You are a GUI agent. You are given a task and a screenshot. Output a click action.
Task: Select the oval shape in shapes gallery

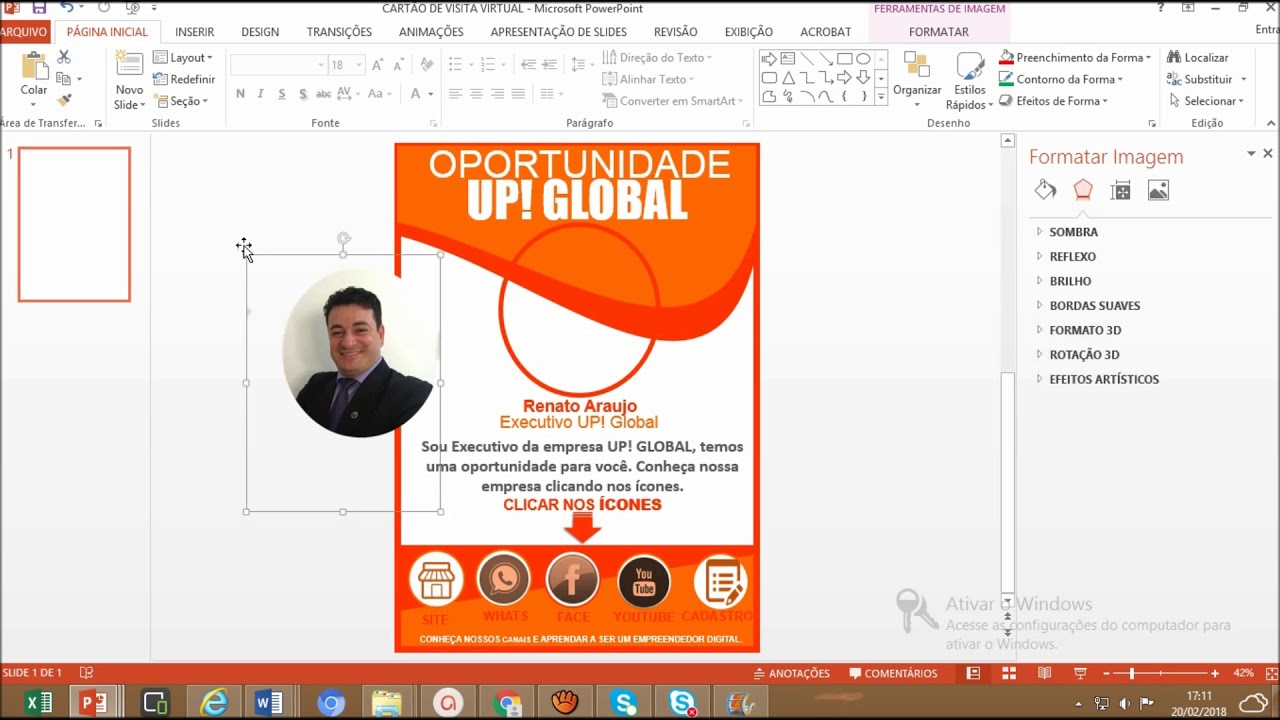pyautogui.click(x=863, y=58)
